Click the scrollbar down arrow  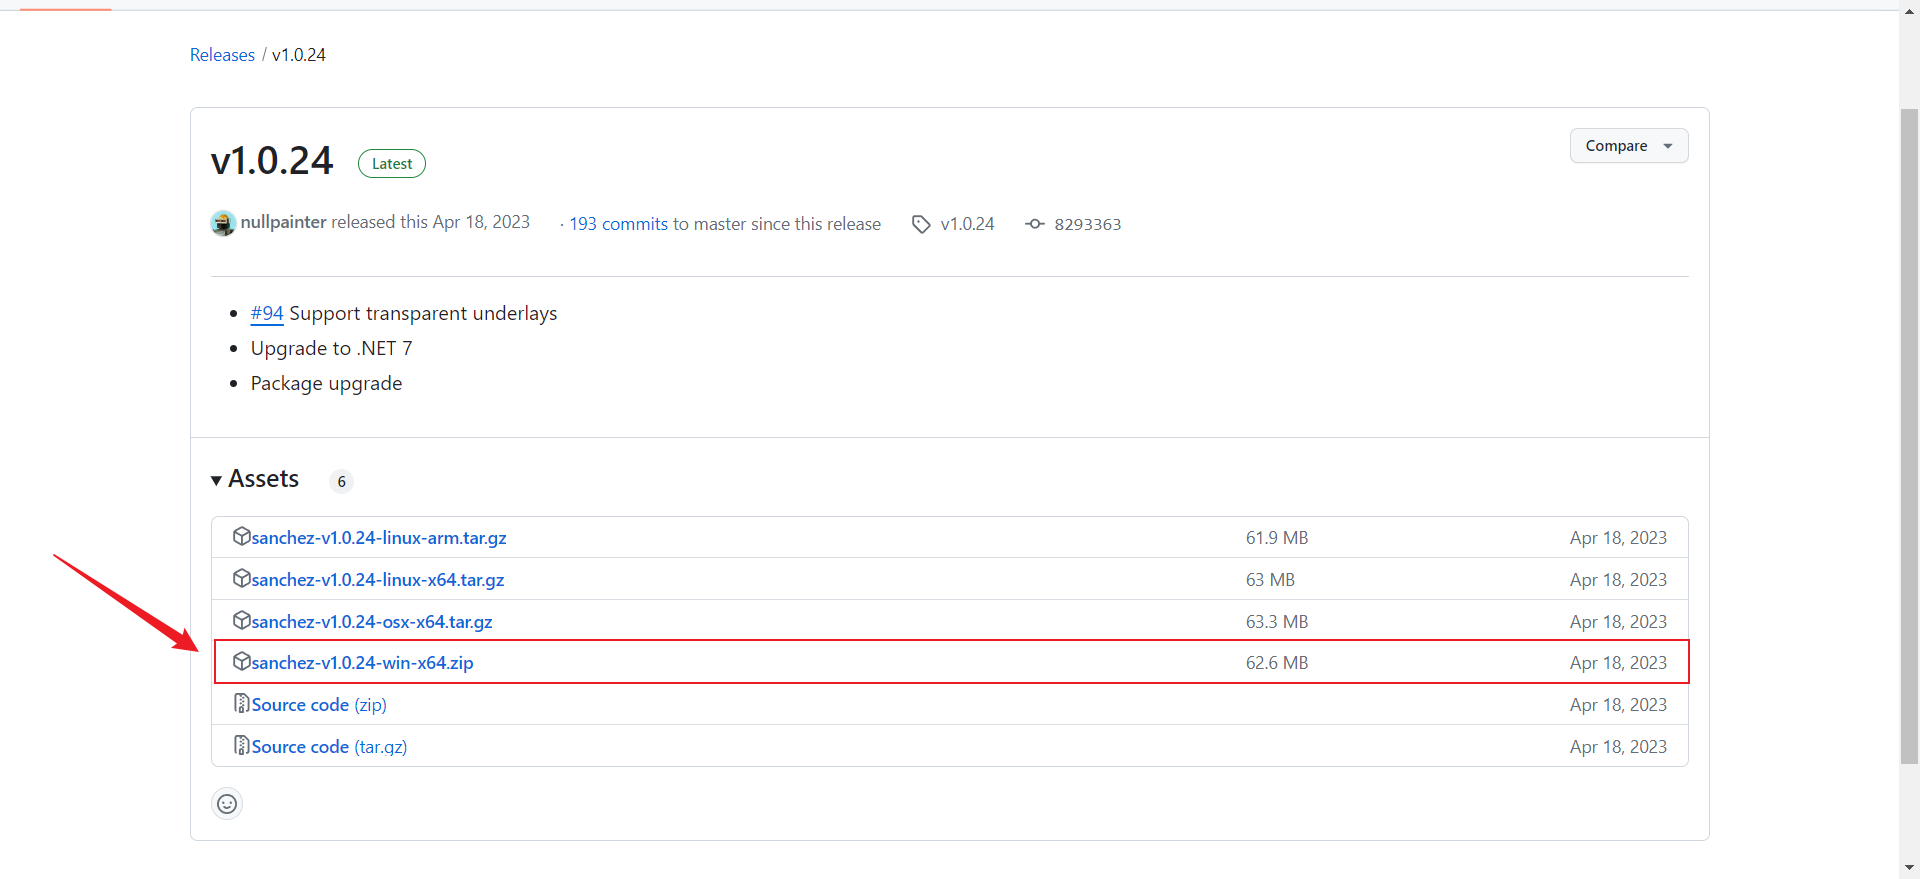[x=1909, y=868]
